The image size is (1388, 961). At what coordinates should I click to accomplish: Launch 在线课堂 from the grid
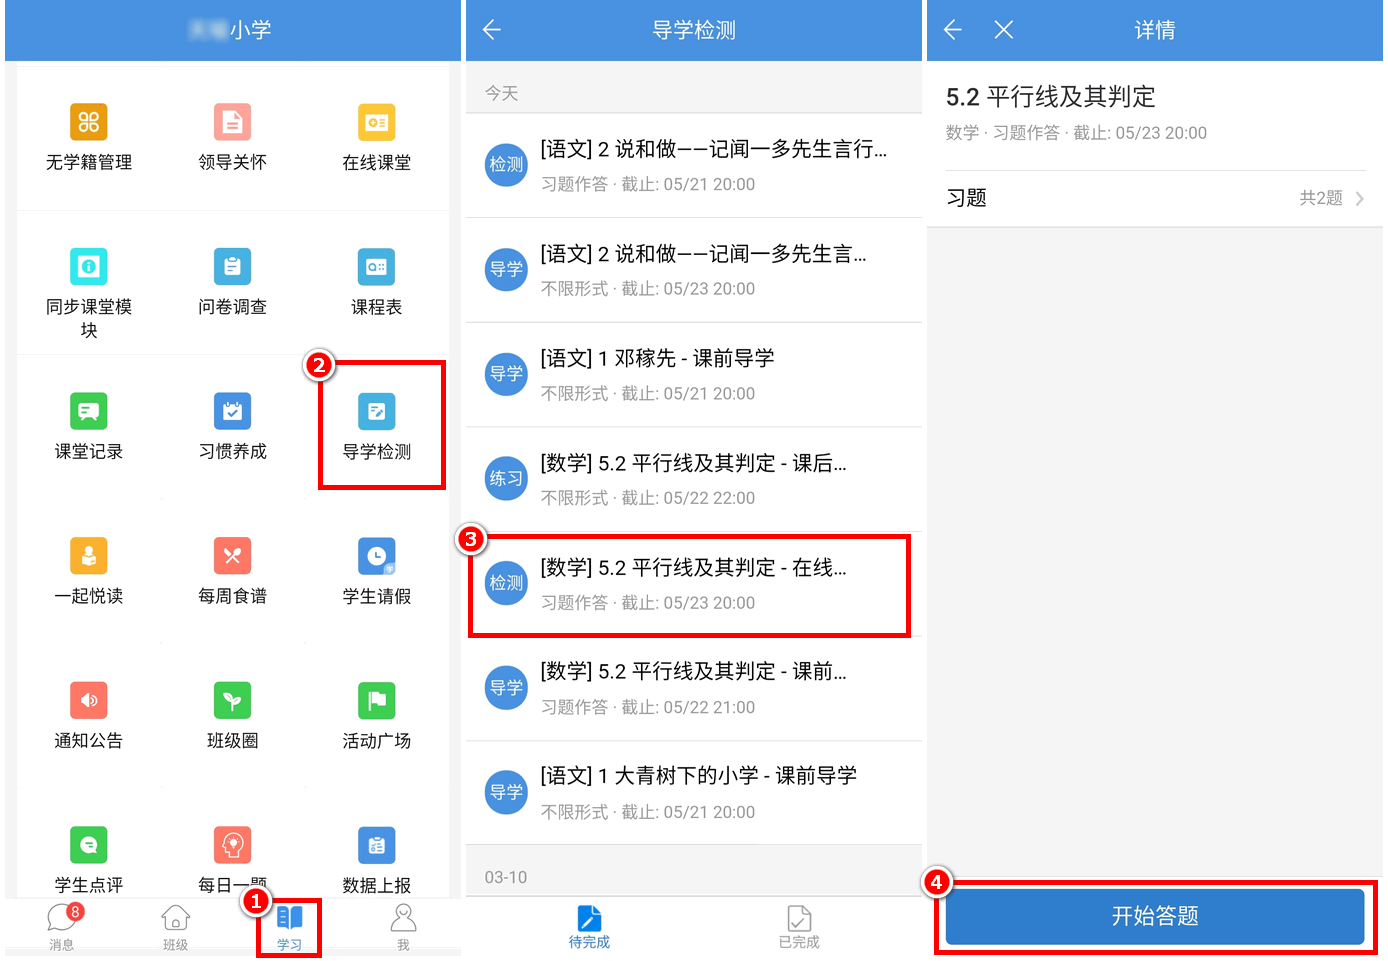(376, 123)
